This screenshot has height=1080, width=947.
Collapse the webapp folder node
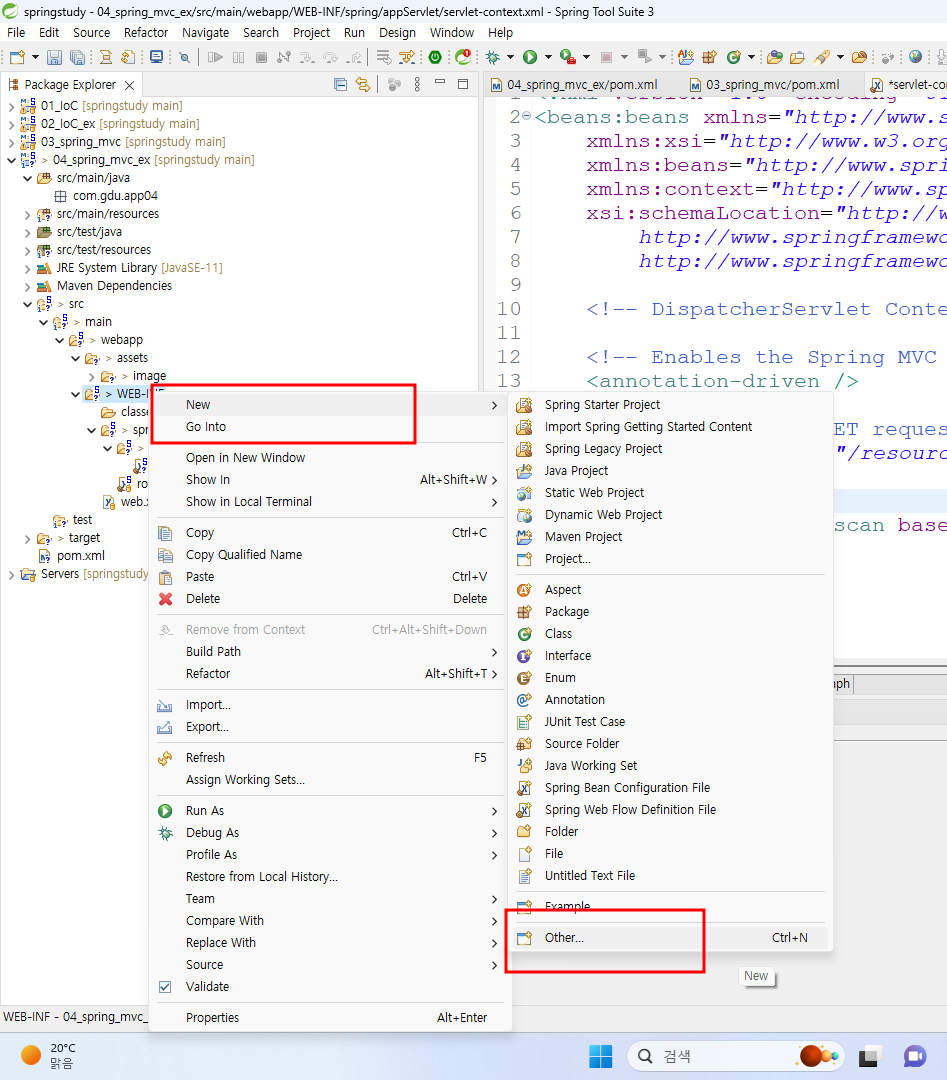coord(59,340)
